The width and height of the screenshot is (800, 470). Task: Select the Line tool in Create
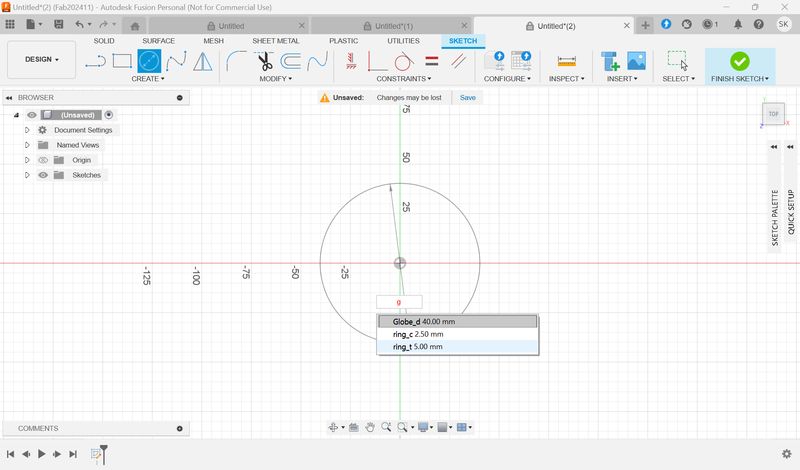click(x=95, y=61)
